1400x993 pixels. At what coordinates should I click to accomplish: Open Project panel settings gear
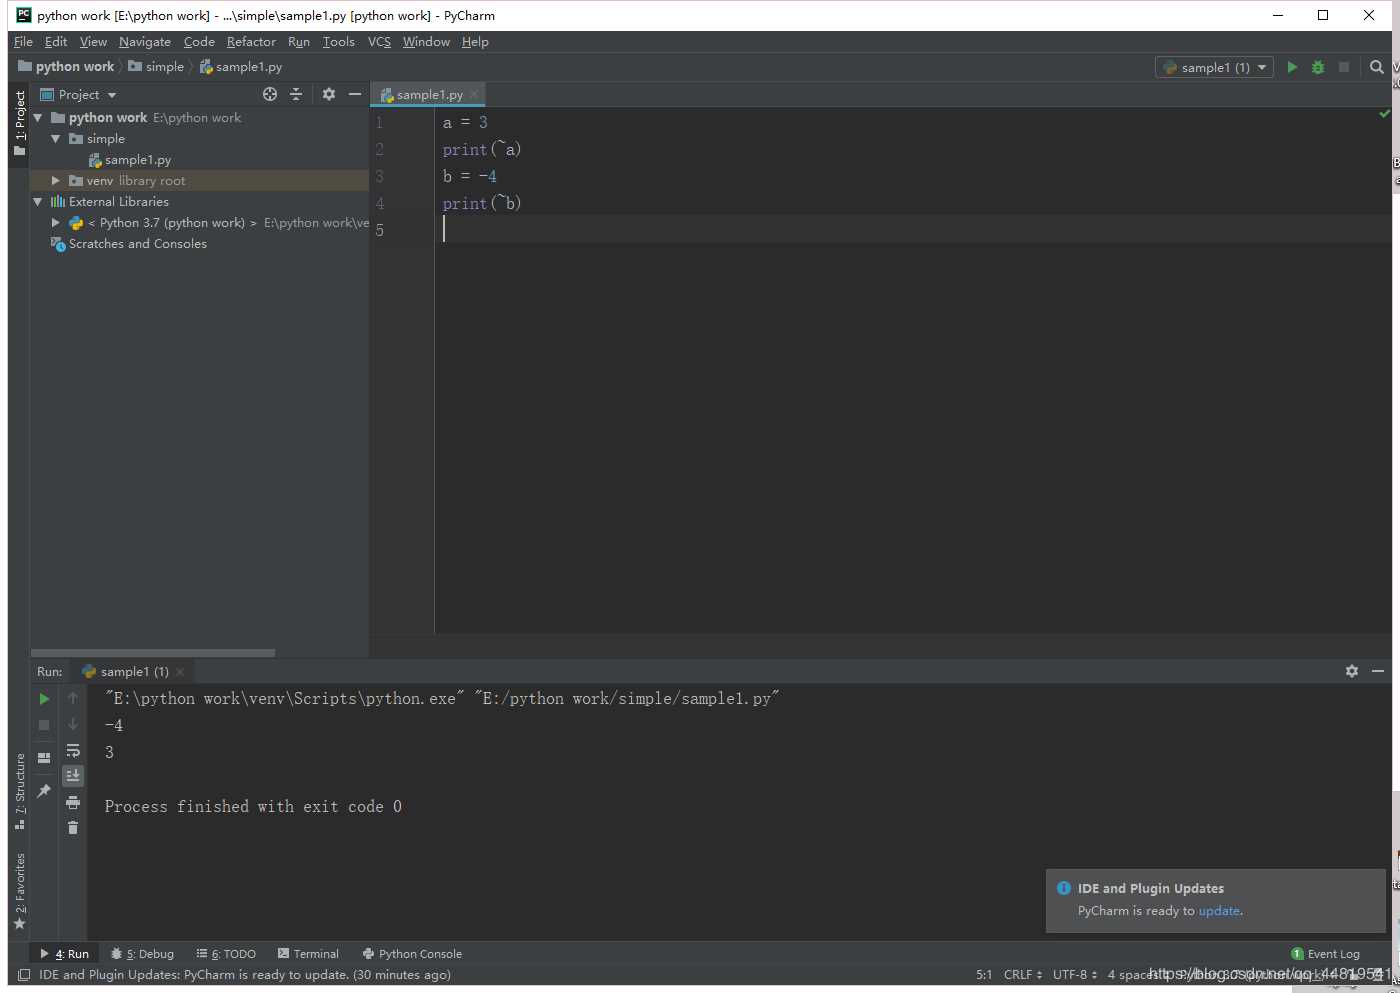329,94
